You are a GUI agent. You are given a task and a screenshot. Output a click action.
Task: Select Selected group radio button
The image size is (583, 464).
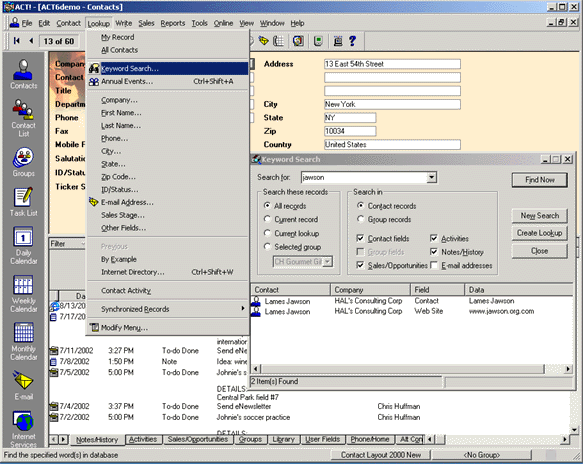pos(267,246)
